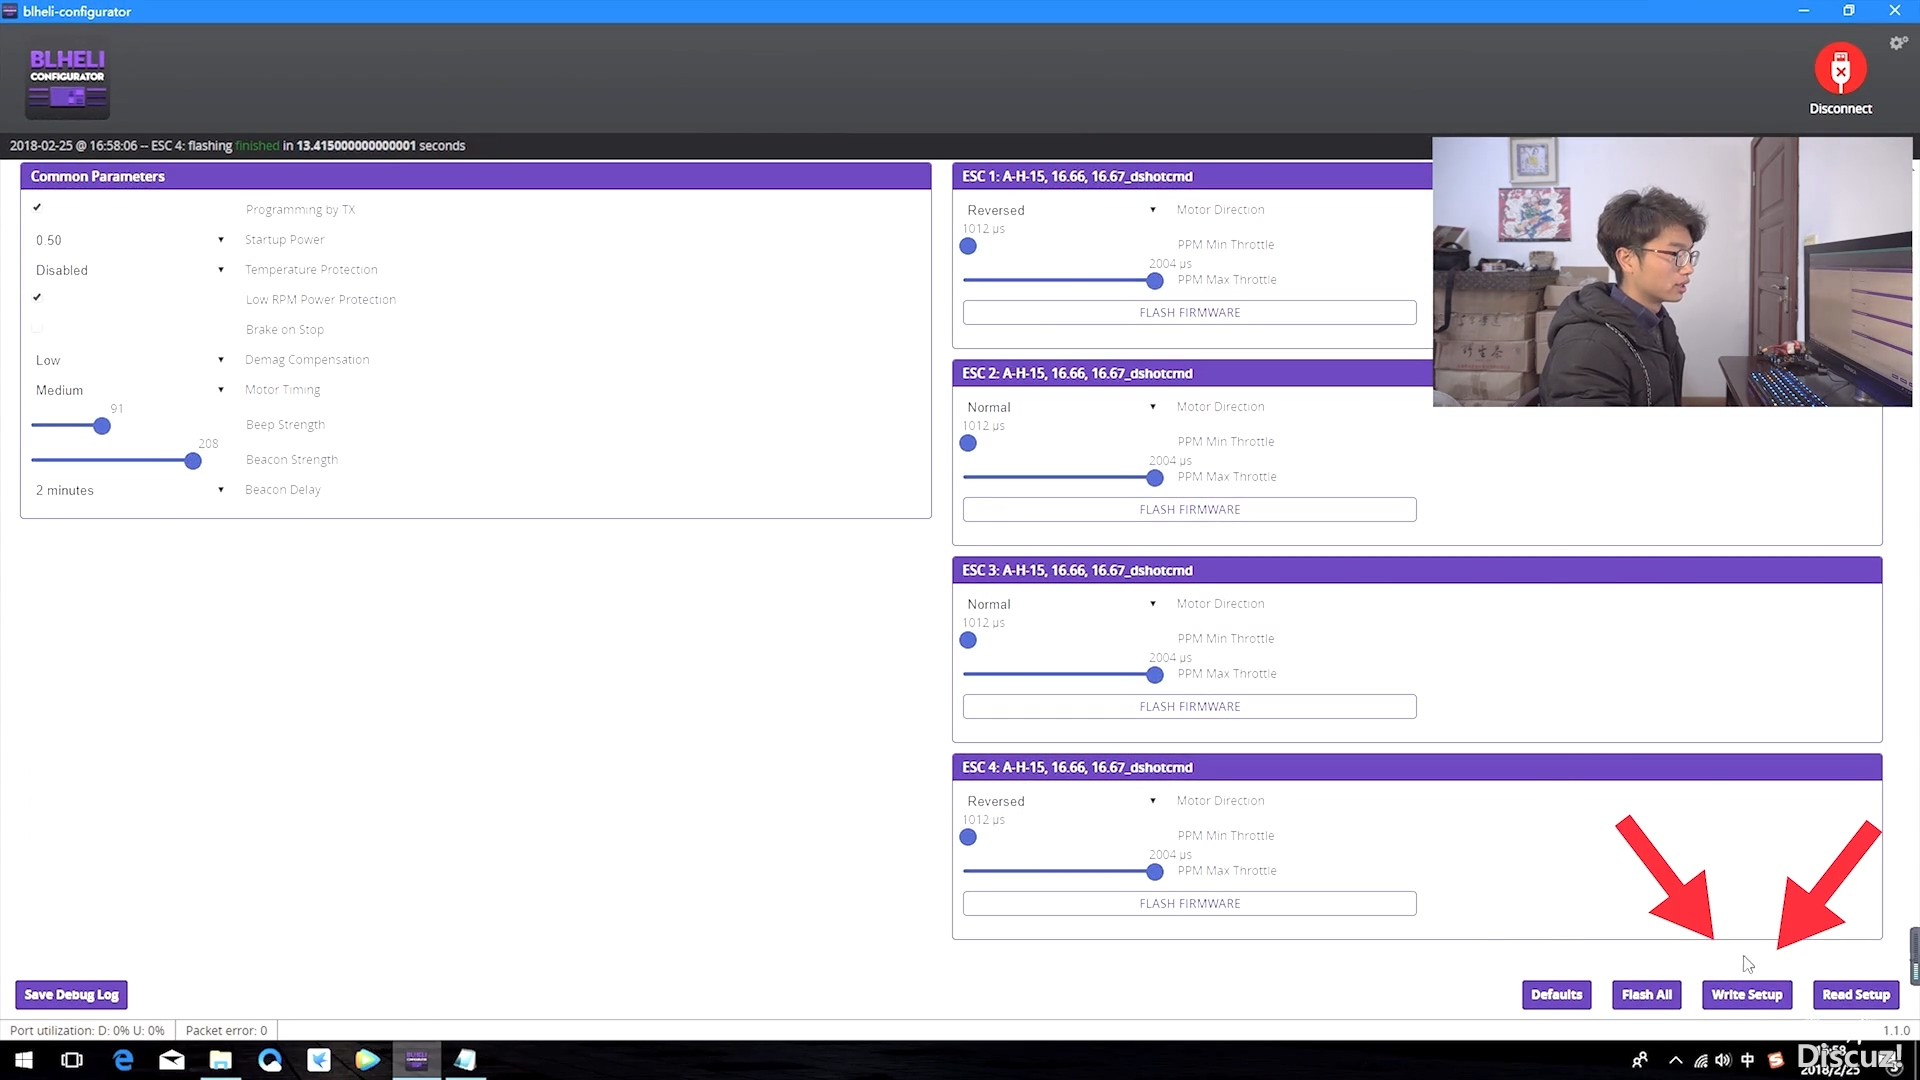Adjust ESC 2 PPM Max Throttle slider

click(x=1155, y=478)
